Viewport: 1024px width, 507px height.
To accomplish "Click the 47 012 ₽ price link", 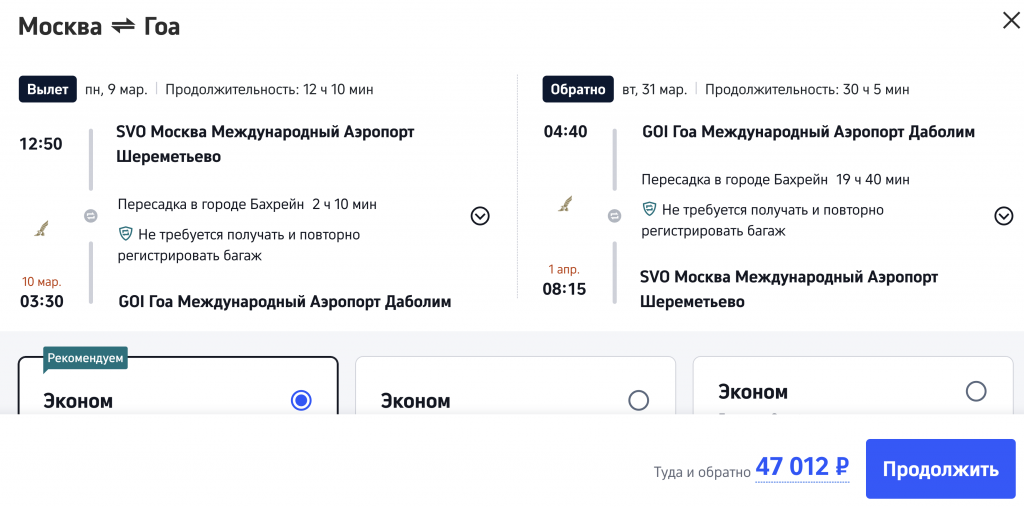I will coord(802,467).
